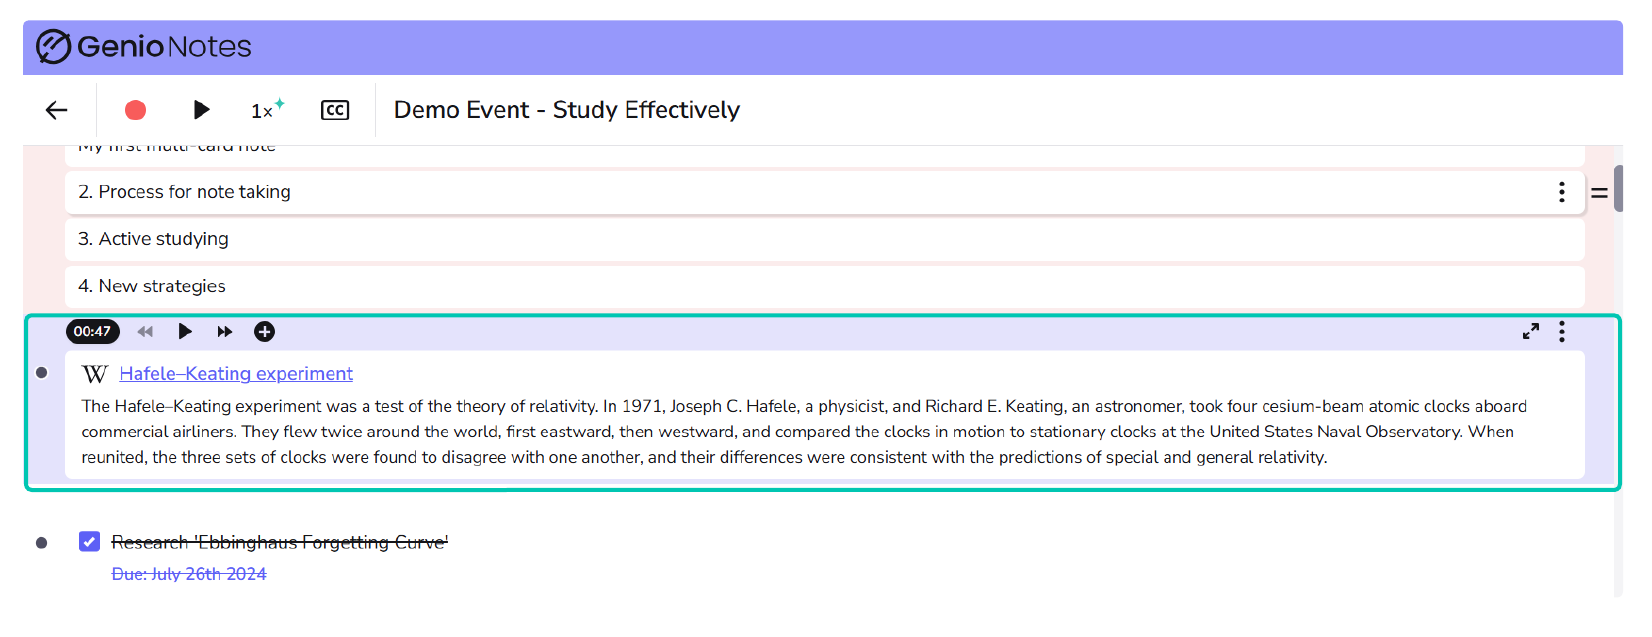Image resolution: width=1652 pixels, height=637 pixels.
Task: Play the note's audio clip
Action: pyautogui.click(x=185, y=331)
